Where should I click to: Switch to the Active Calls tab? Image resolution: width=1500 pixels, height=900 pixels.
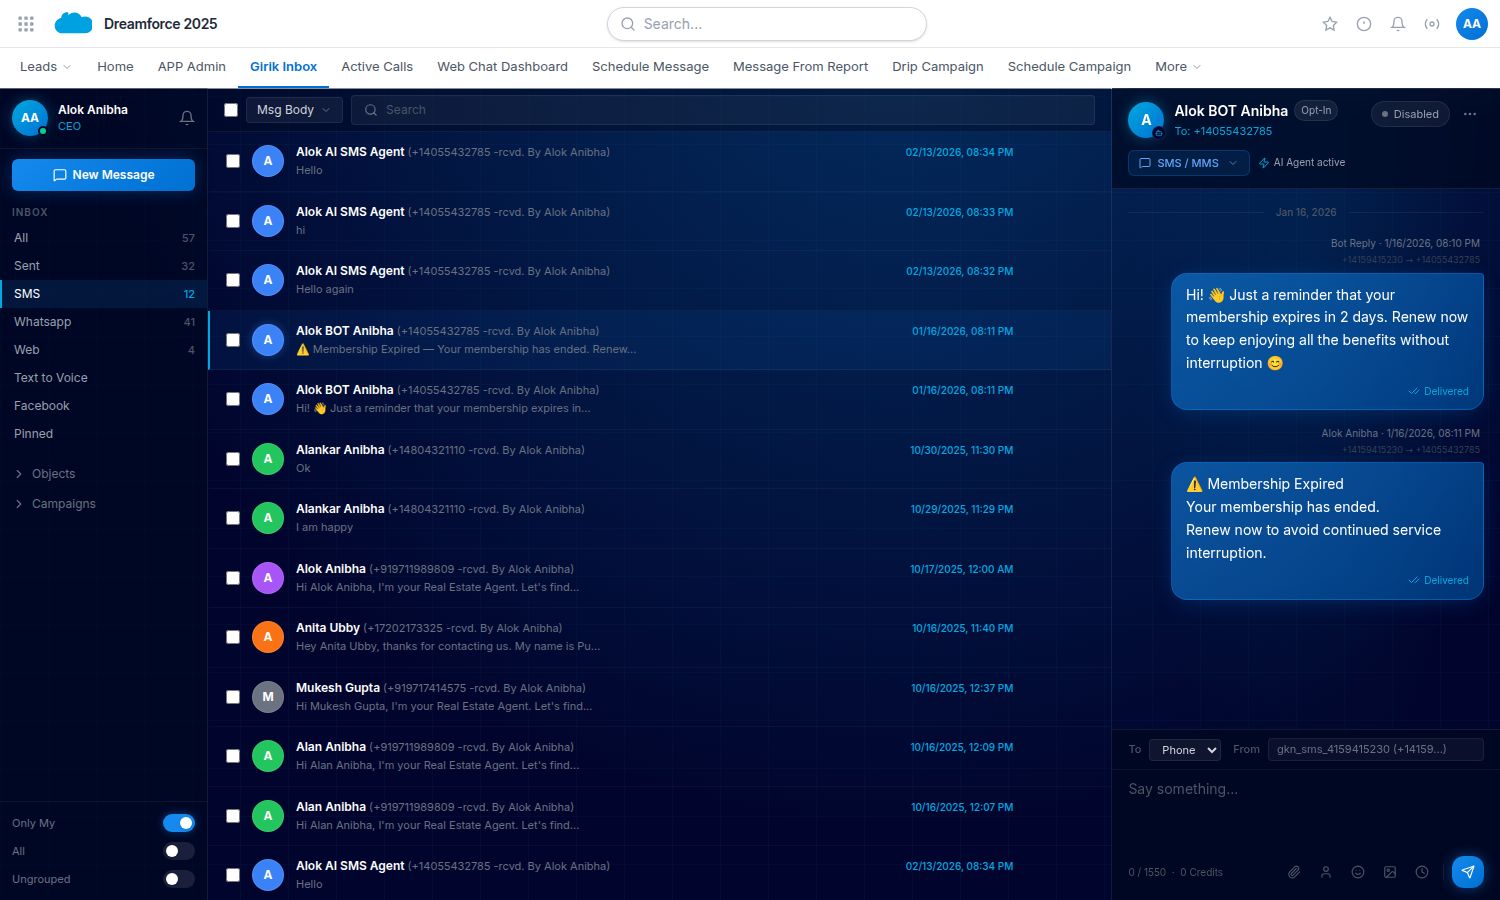[377, 67]
